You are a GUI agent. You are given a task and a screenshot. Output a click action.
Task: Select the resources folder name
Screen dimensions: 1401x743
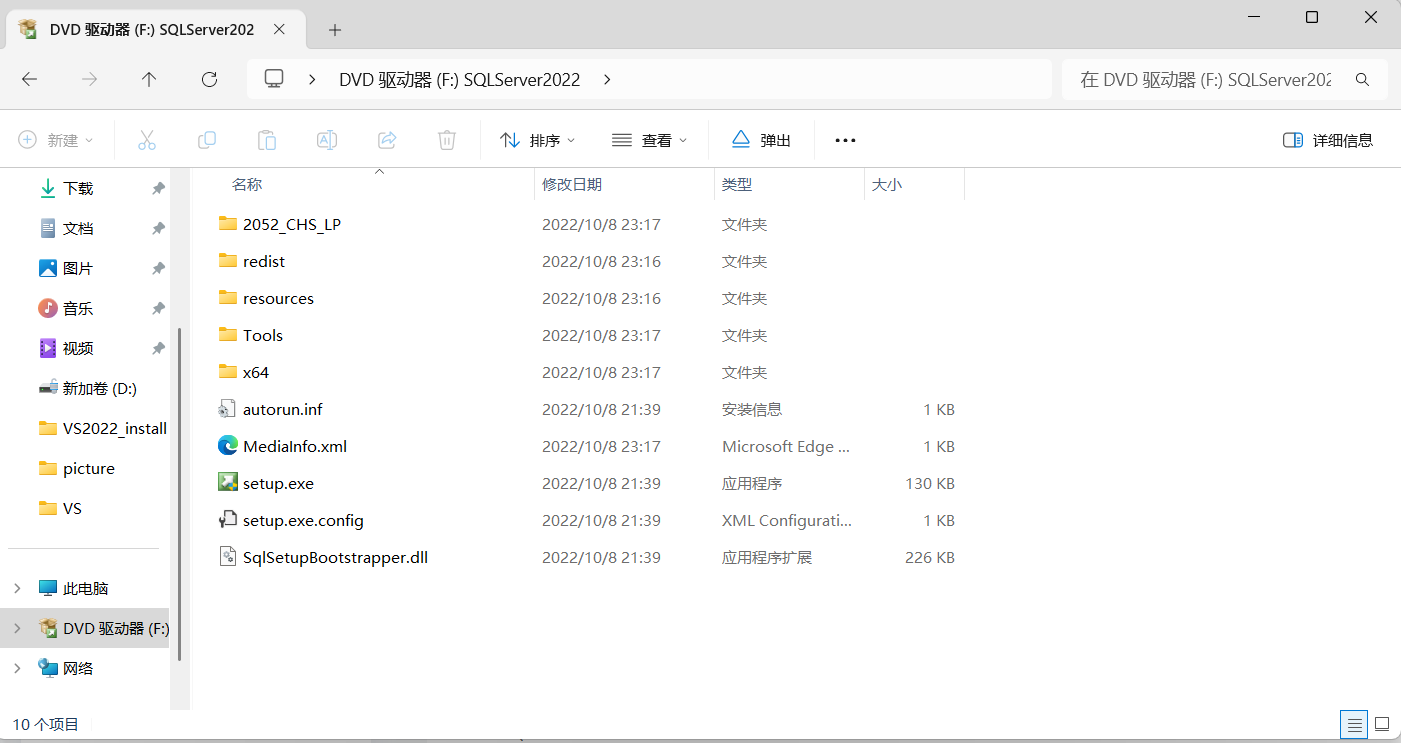coord(278,298)
